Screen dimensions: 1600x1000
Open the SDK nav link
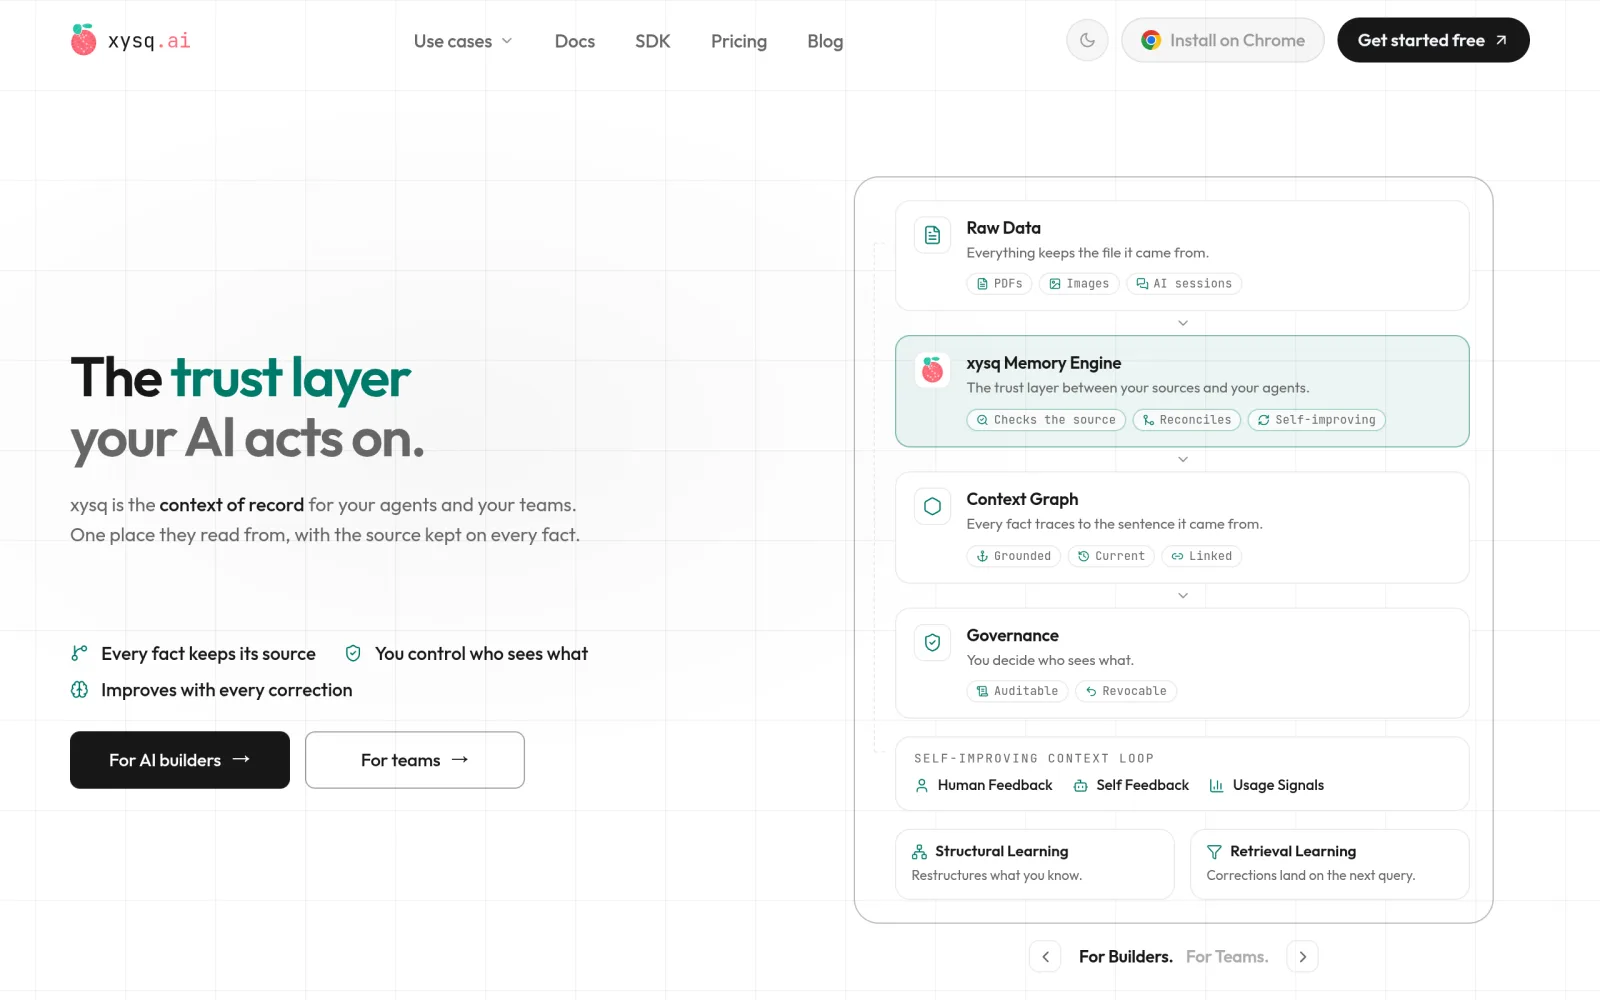[653, 41]
